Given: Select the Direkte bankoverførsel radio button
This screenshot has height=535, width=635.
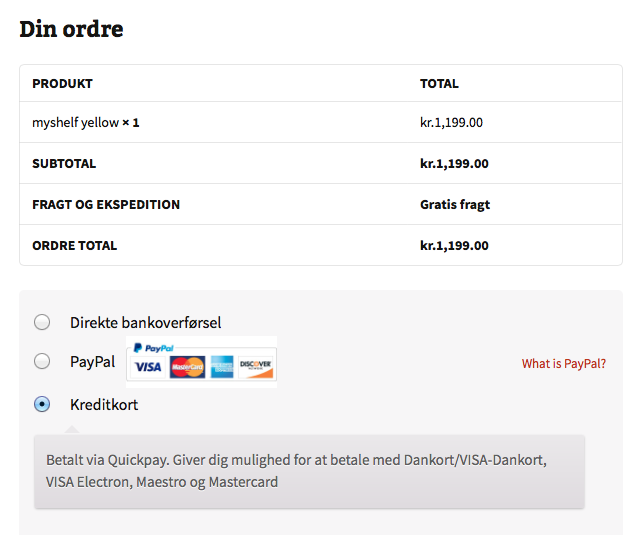Looking at the screenshot, I should 42,322.
